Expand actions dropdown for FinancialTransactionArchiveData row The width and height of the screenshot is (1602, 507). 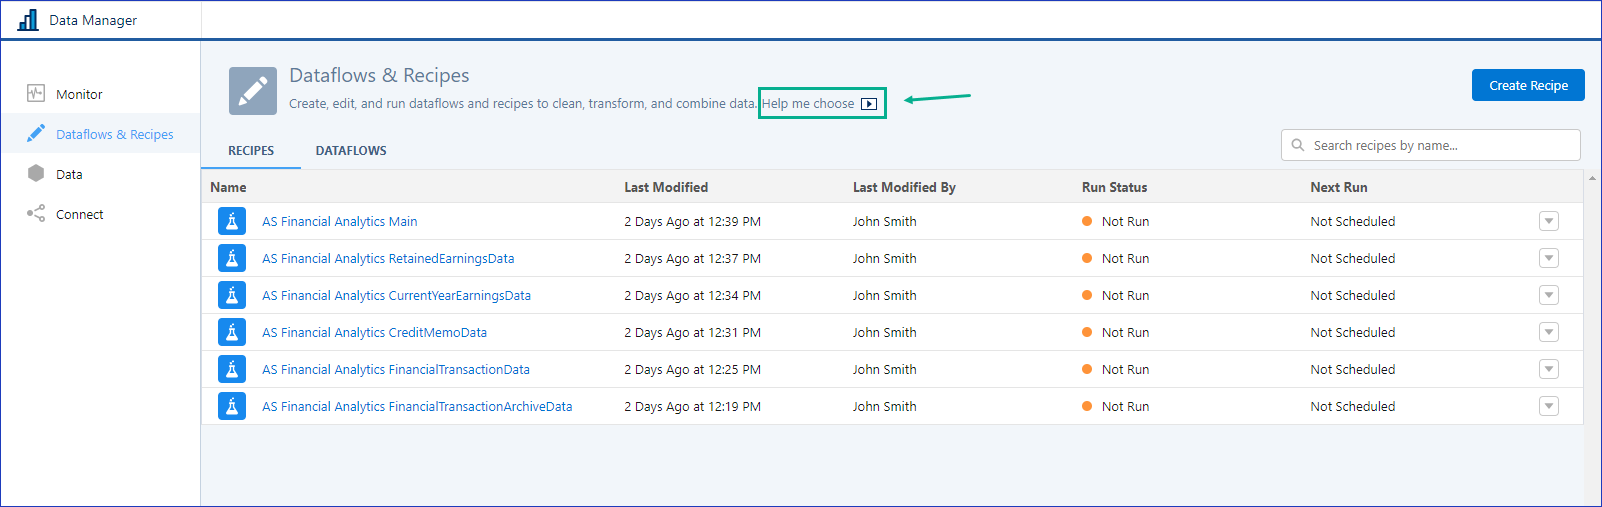tap(1549, 406)
